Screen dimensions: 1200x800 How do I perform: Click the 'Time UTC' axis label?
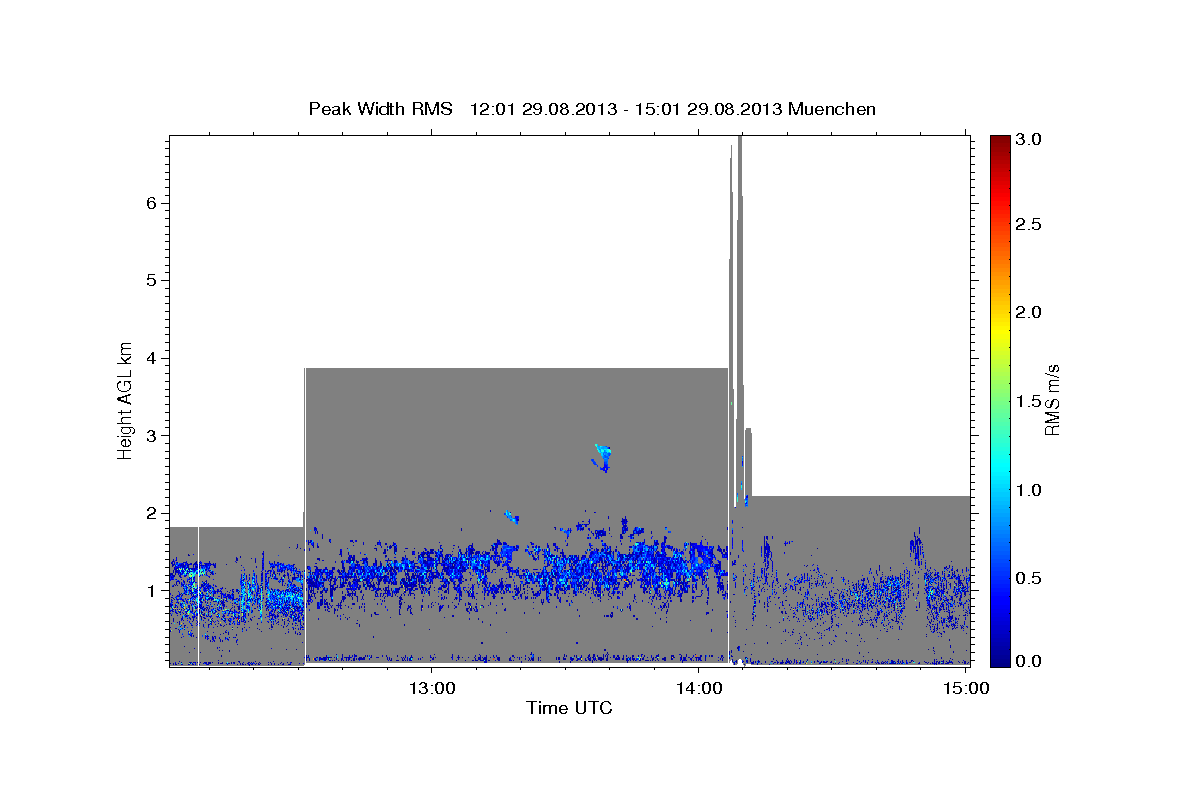[x=569, y=708]
